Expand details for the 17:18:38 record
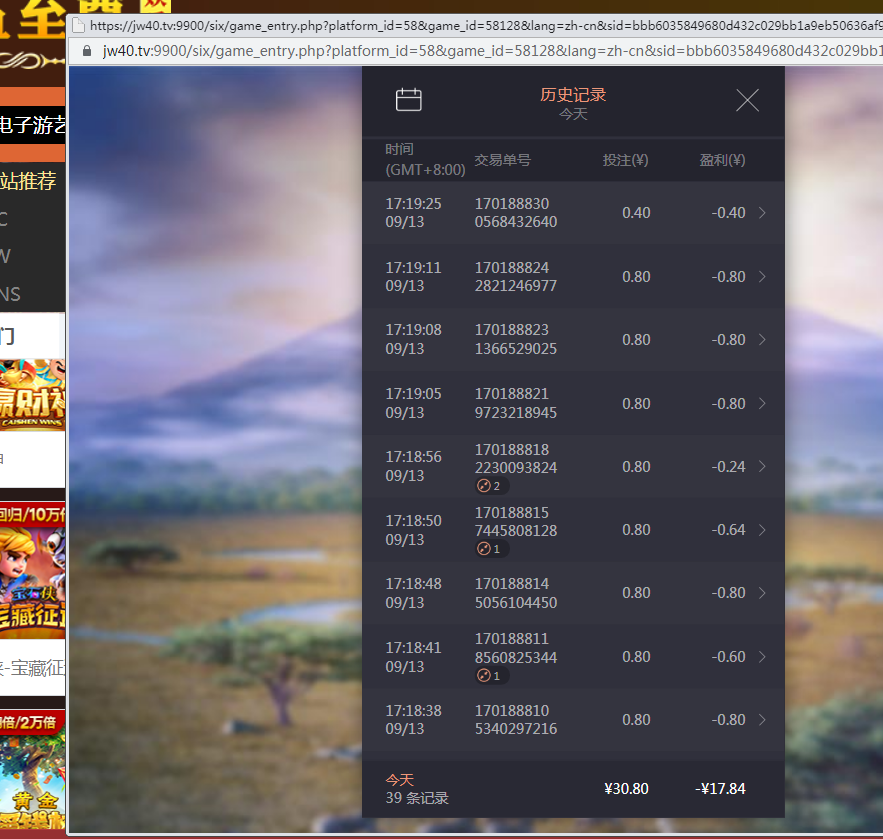 click(x=762, y=720)
